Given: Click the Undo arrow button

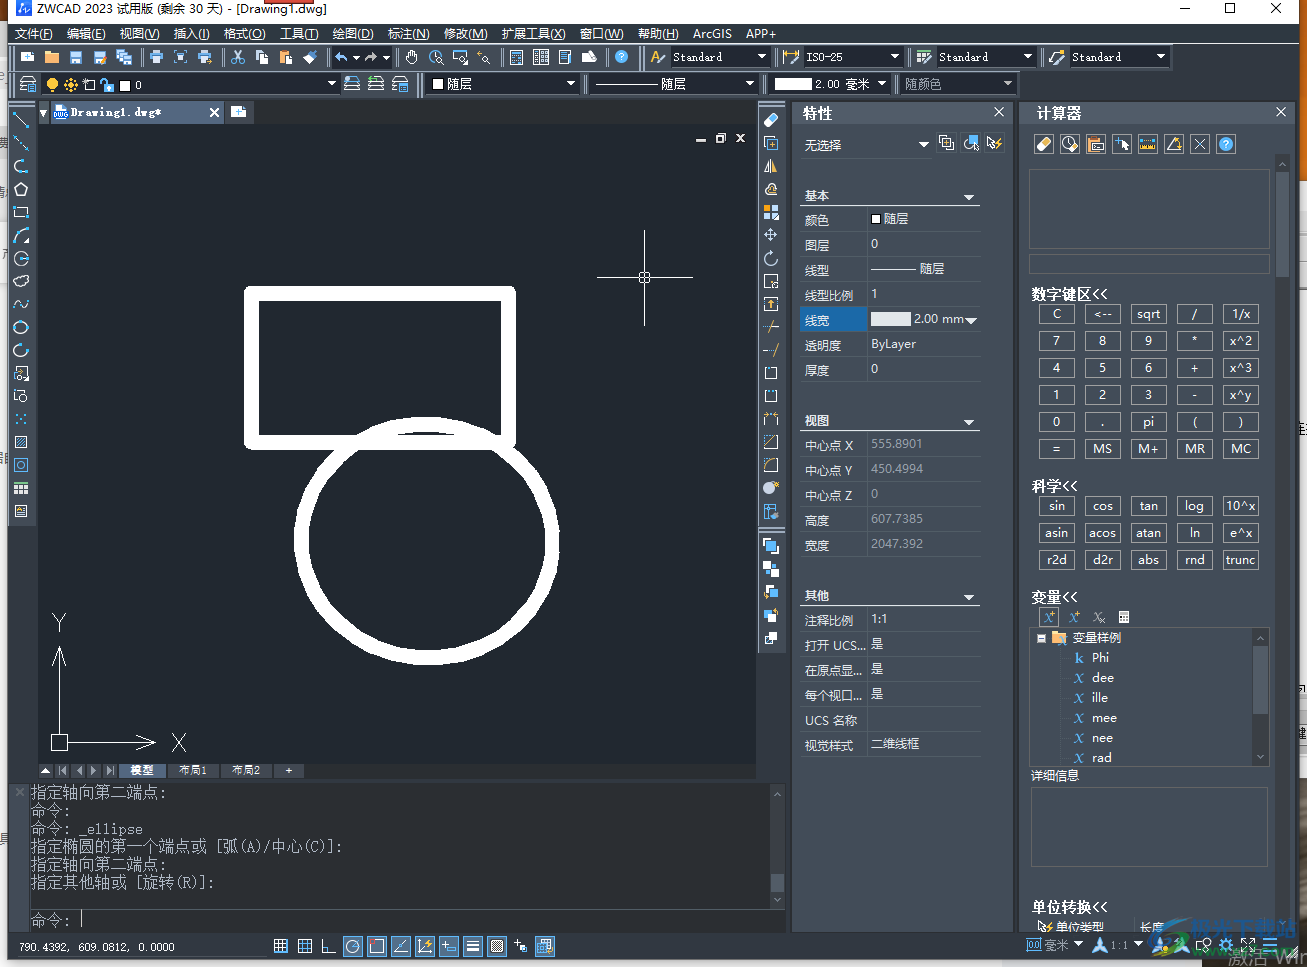Looking at the screenshot, I should coord(341,57).
